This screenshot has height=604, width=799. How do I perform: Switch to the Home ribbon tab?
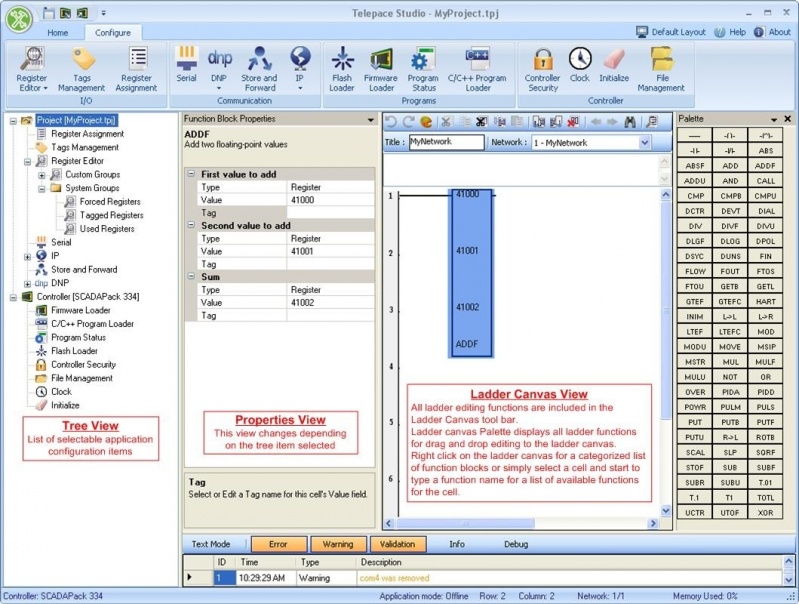(x=58, y=33)
